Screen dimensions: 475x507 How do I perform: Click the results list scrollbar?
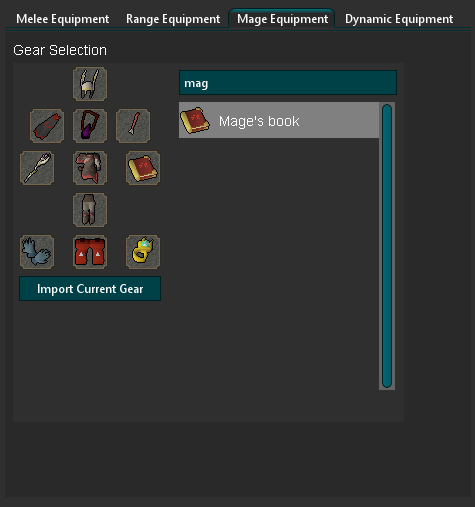pyautogui.click(x=387, y=246)
